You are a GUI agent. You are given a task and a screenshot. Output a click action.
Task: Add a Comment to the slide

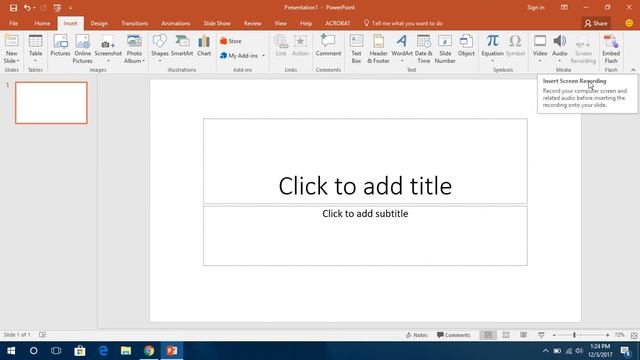pyautogui.click(x=328, y=45)
